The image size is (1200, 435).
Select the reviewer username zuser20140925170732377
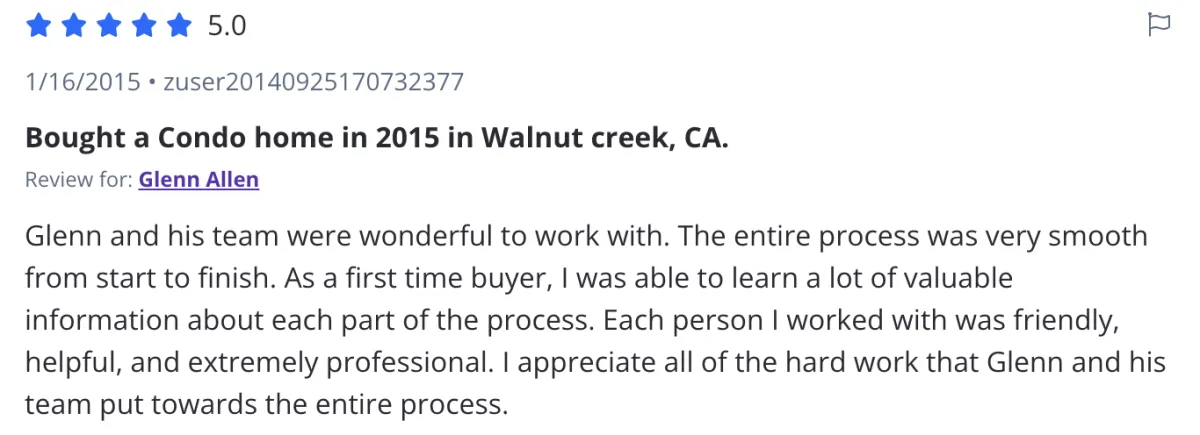point(312,81)
